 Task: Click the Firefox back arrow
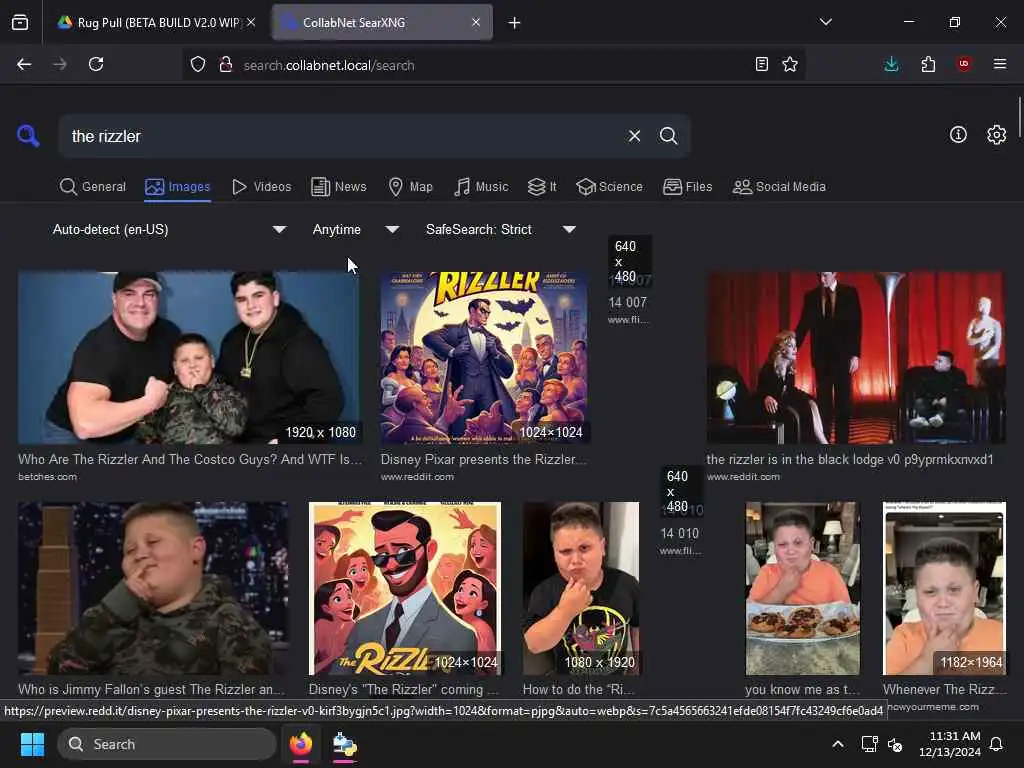tap(24, 64)
